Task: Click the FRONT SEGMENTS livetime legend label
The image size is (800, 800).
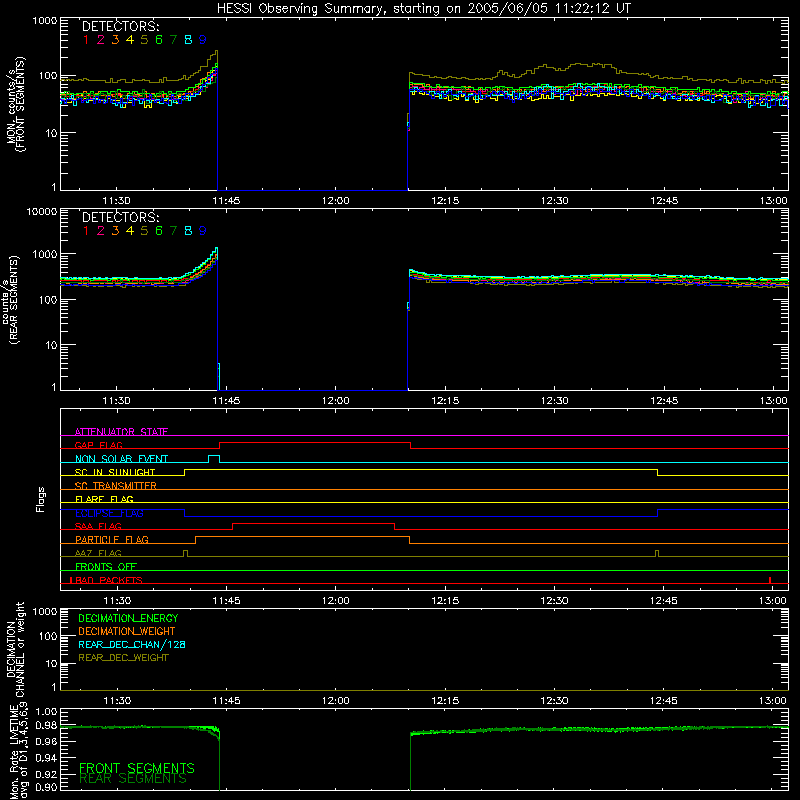Action: 137,768
